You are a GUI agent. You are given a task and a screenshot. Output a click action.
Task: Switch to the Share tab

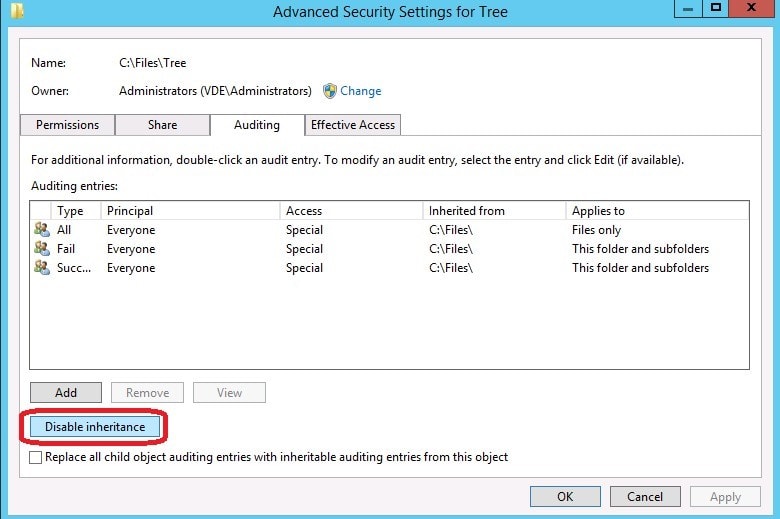click(162, 125)
